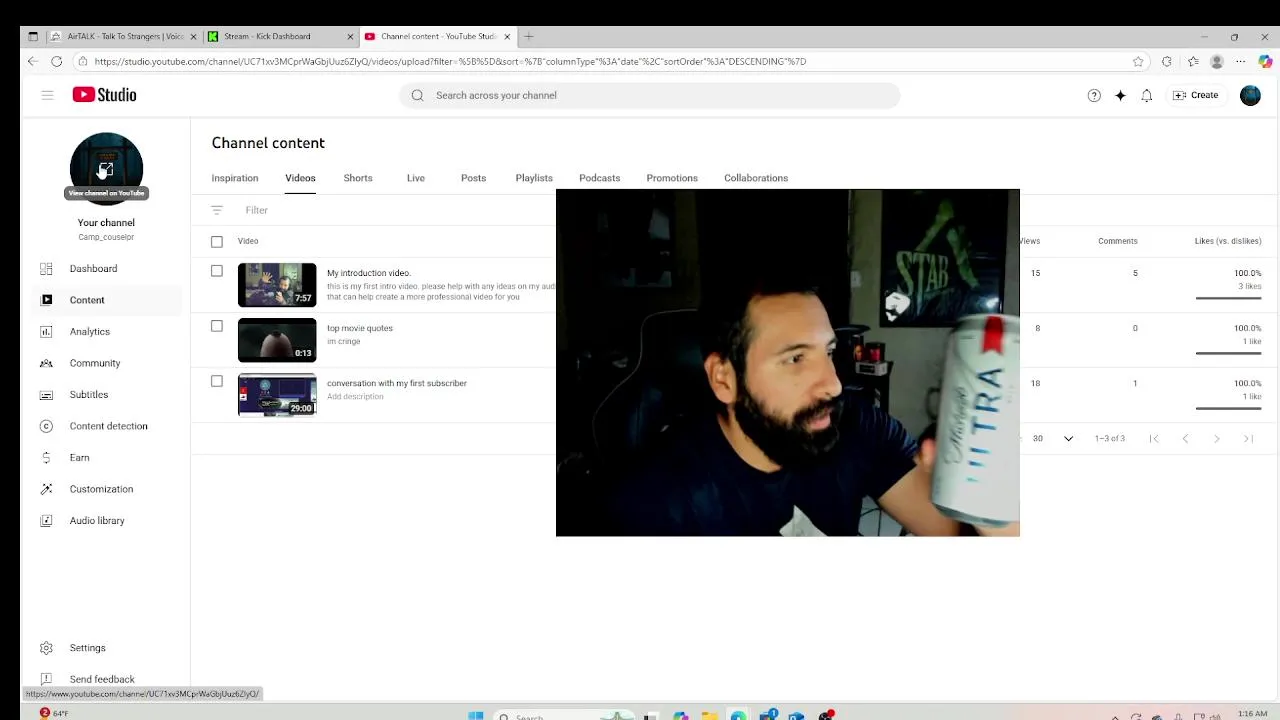Click the Content detection copyright icon
The height and width of the screenshot is (720, 1280).
click(x=46, y=426)
